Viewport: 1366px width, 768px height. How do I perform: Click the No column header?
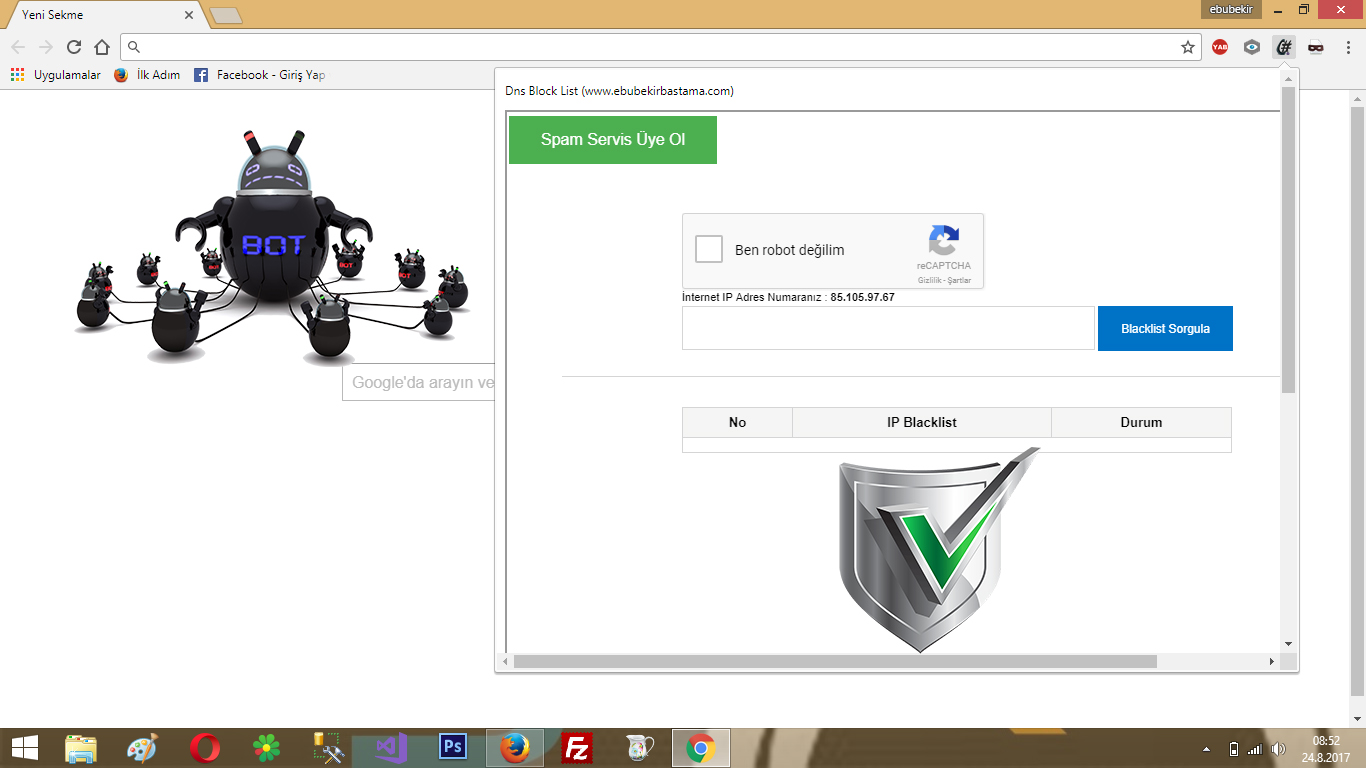737,422
